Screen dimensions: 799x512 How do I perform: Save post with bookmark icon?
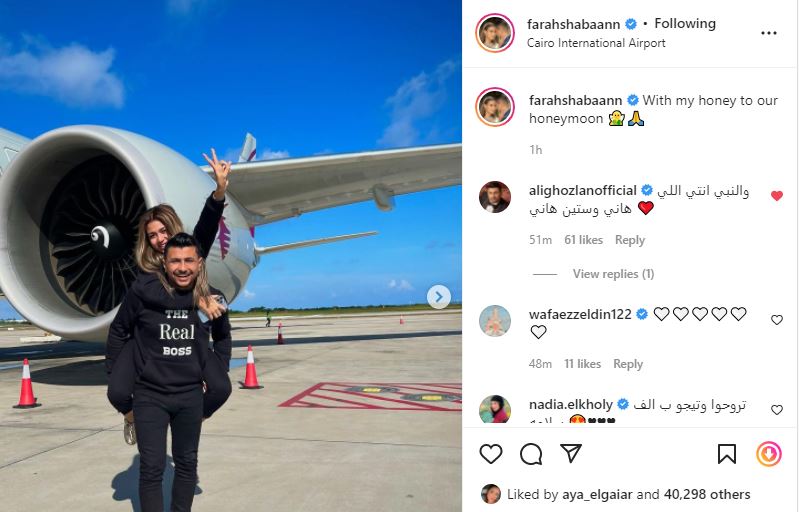click(727, 454)
